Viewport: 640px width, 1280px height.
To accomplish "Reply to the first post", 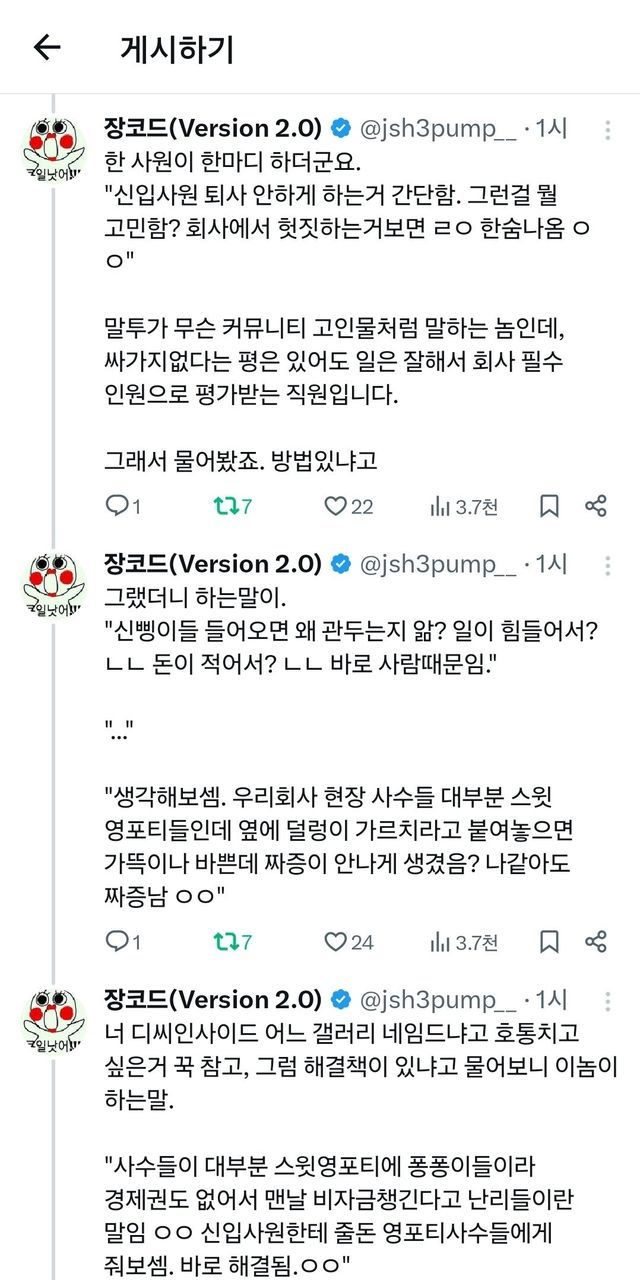I will click(117, 507).
